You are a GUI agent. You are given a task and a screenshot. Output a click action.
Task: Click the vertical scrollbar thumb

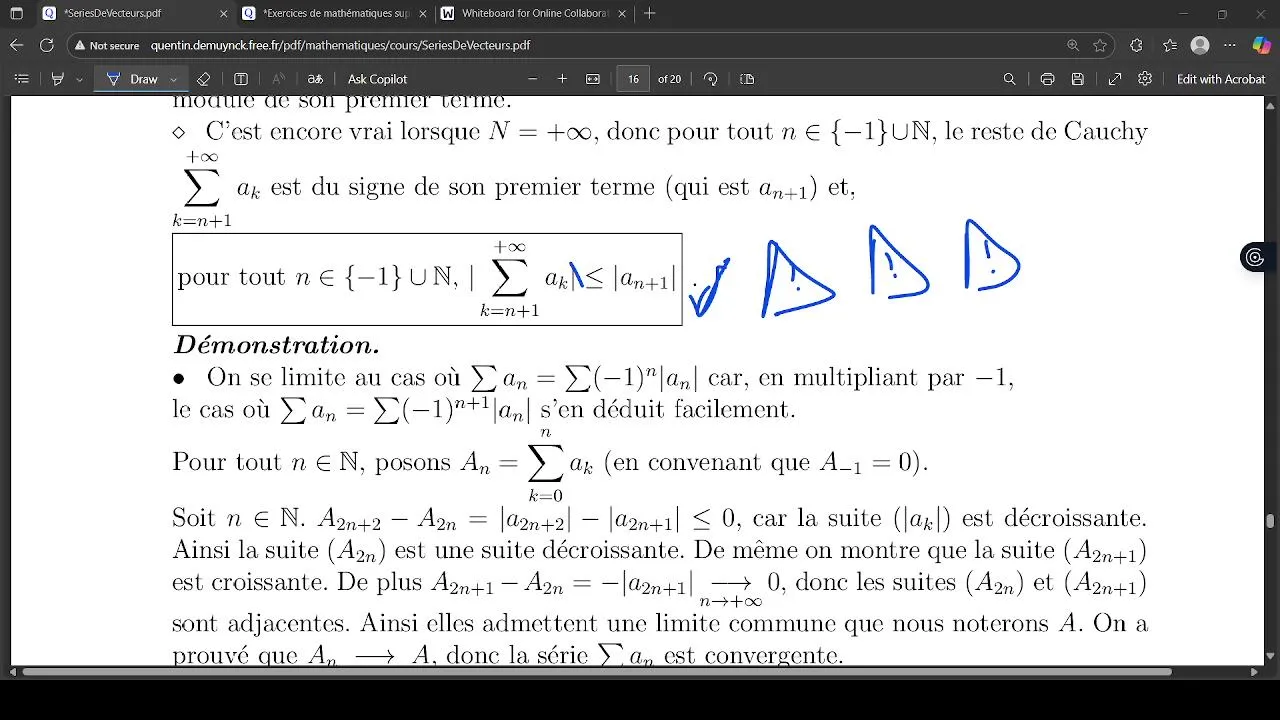point(1271,521)
